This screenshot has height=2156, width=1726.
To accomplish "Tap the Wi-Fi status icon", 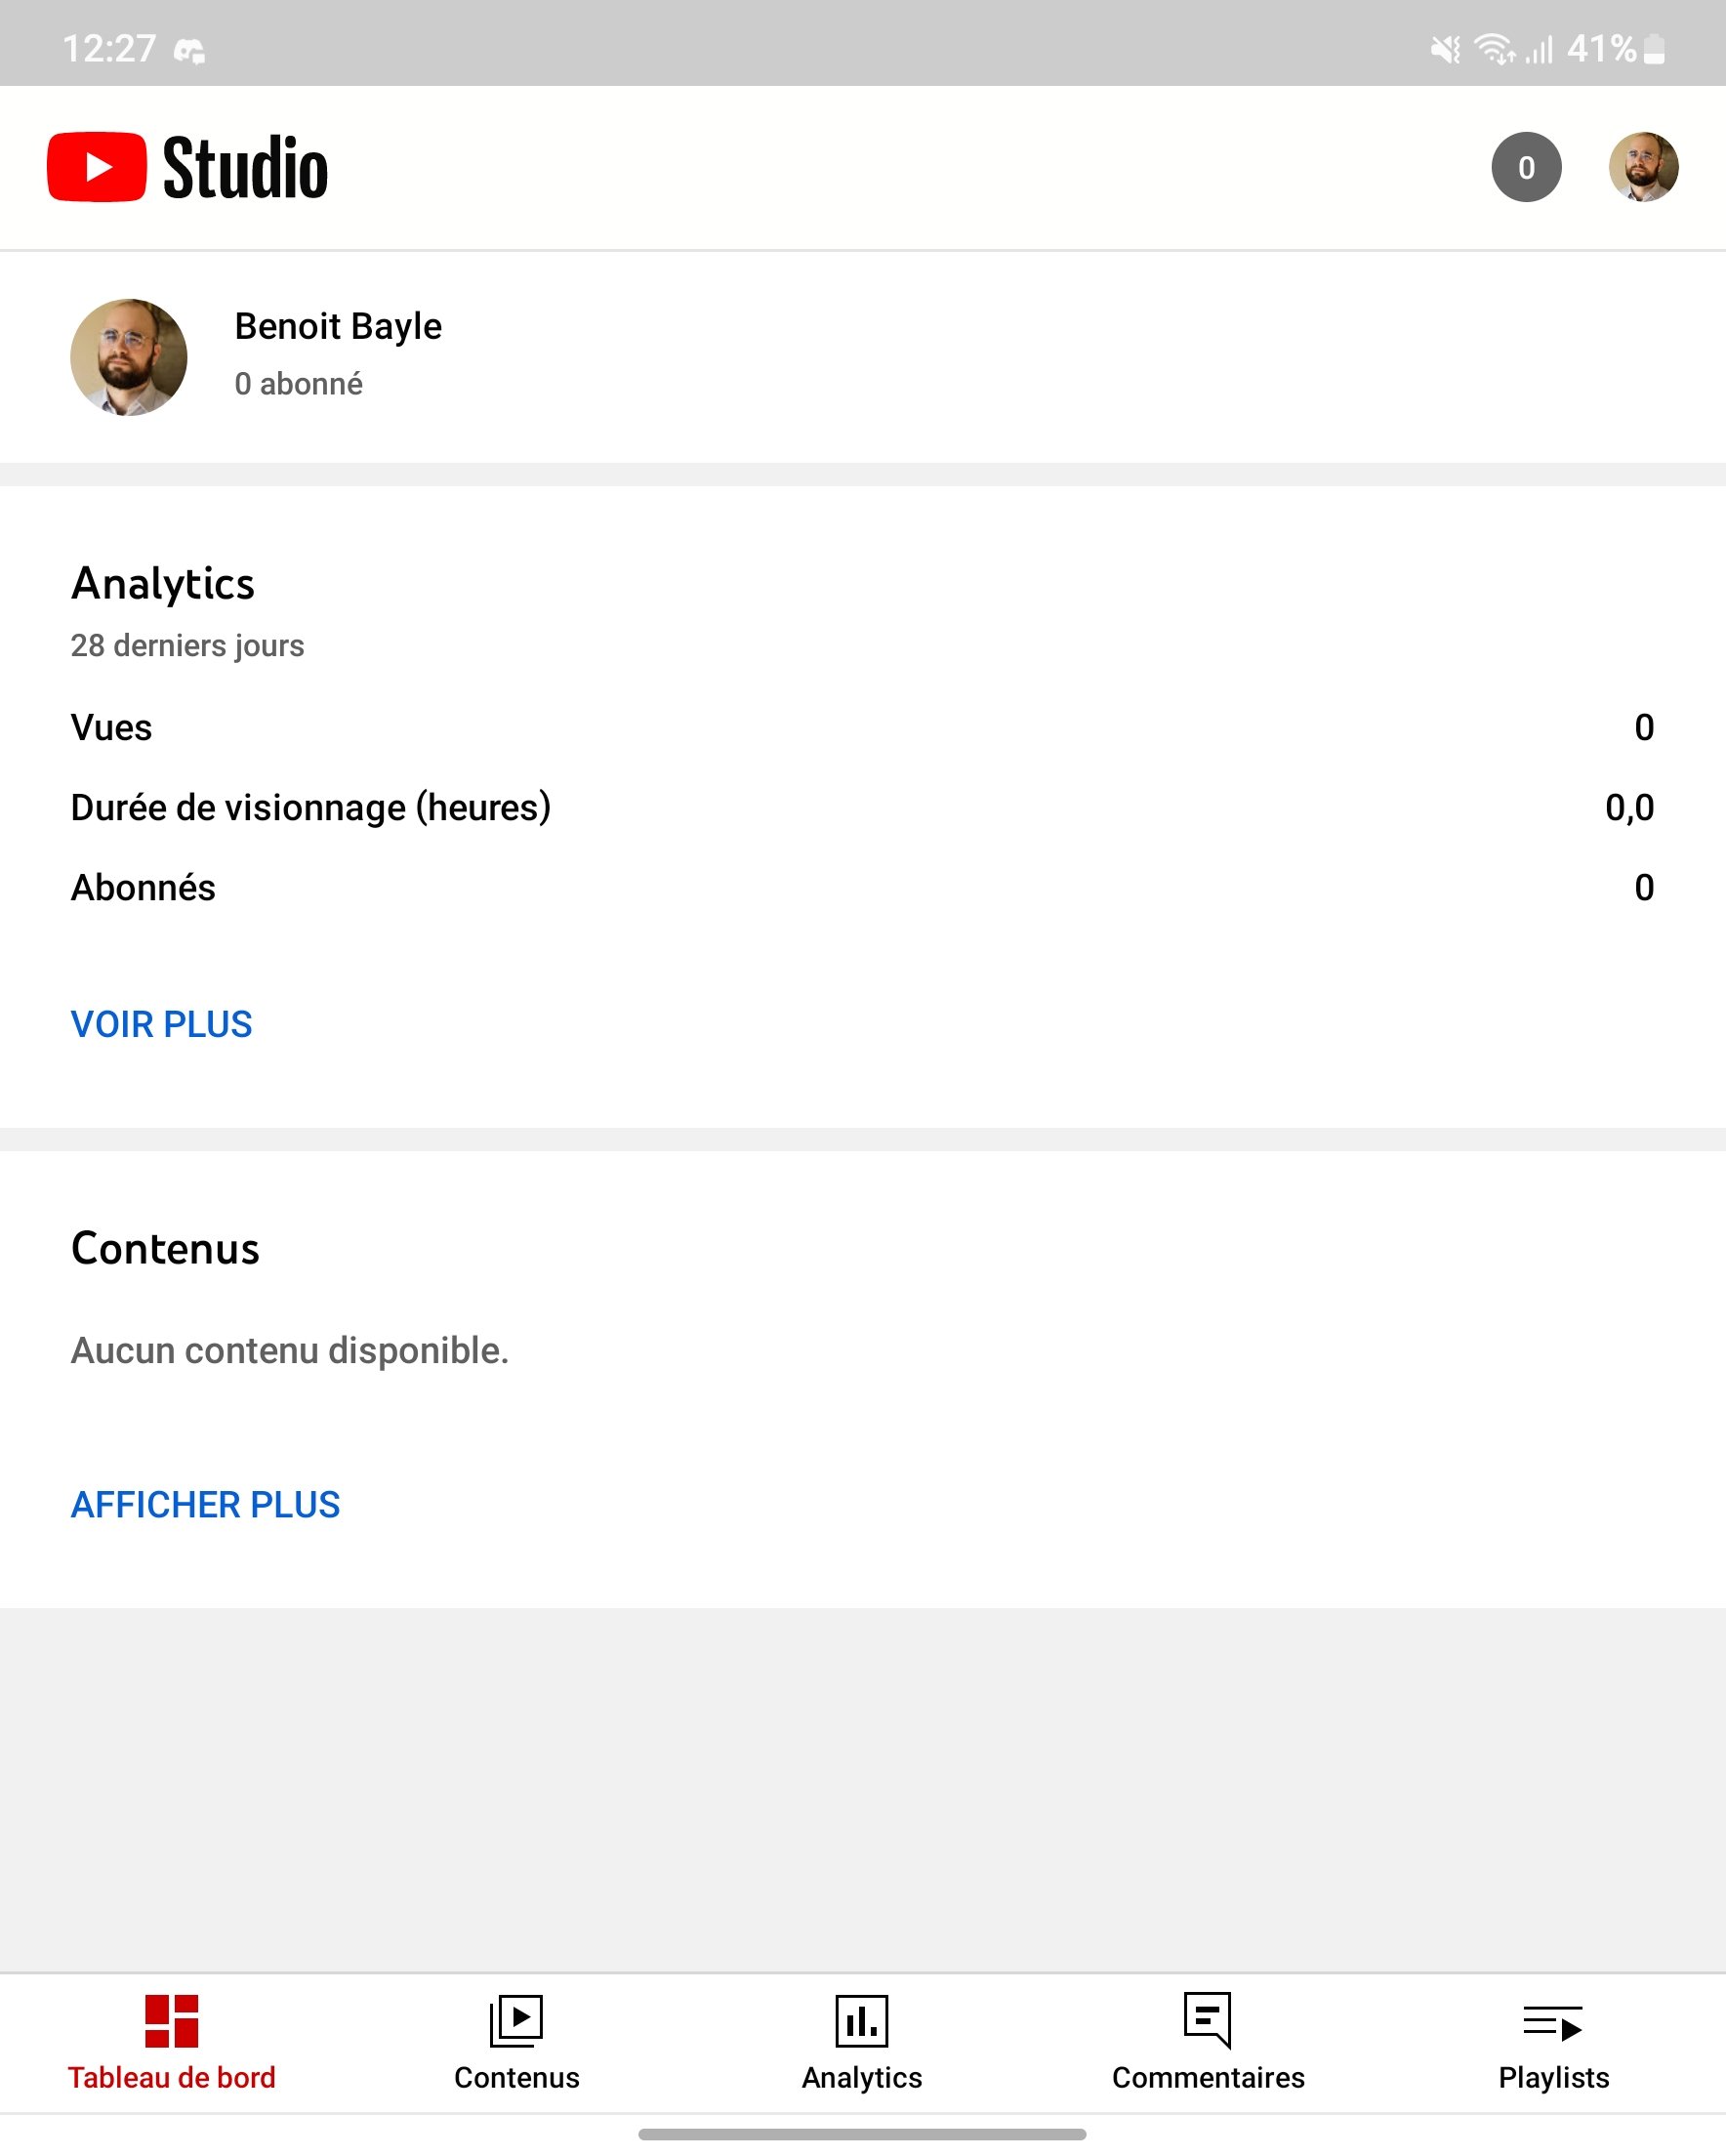I will [x=1494, y=48].
